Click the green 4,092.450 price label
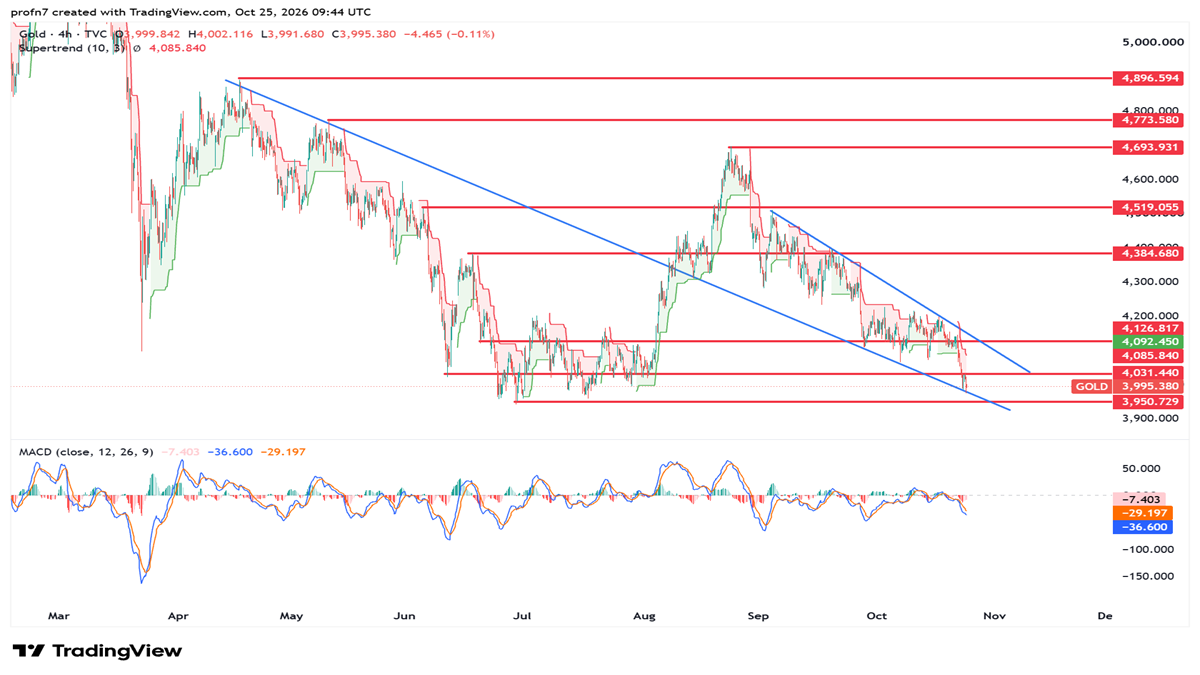 click(1147, 341)
